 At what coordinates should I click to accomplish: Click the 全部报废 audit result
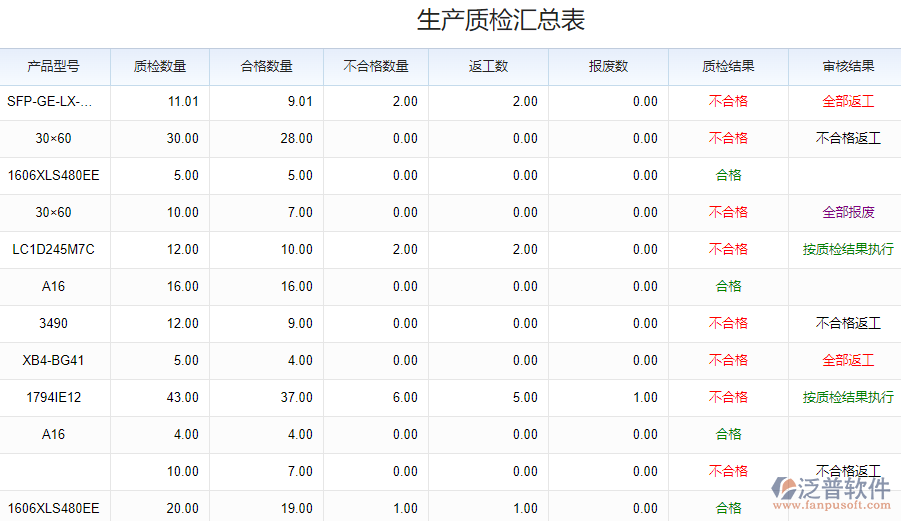pos(848,213)
